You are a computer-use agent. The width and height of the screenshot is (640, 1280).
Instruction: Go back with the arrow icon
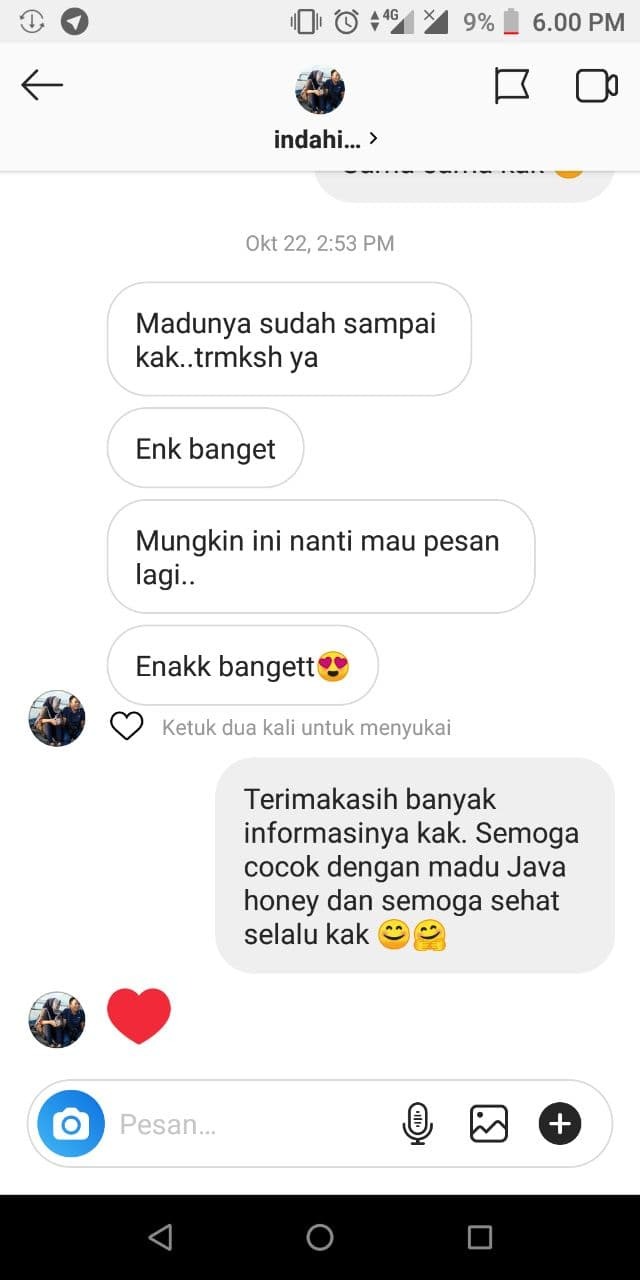coord(42,86)
